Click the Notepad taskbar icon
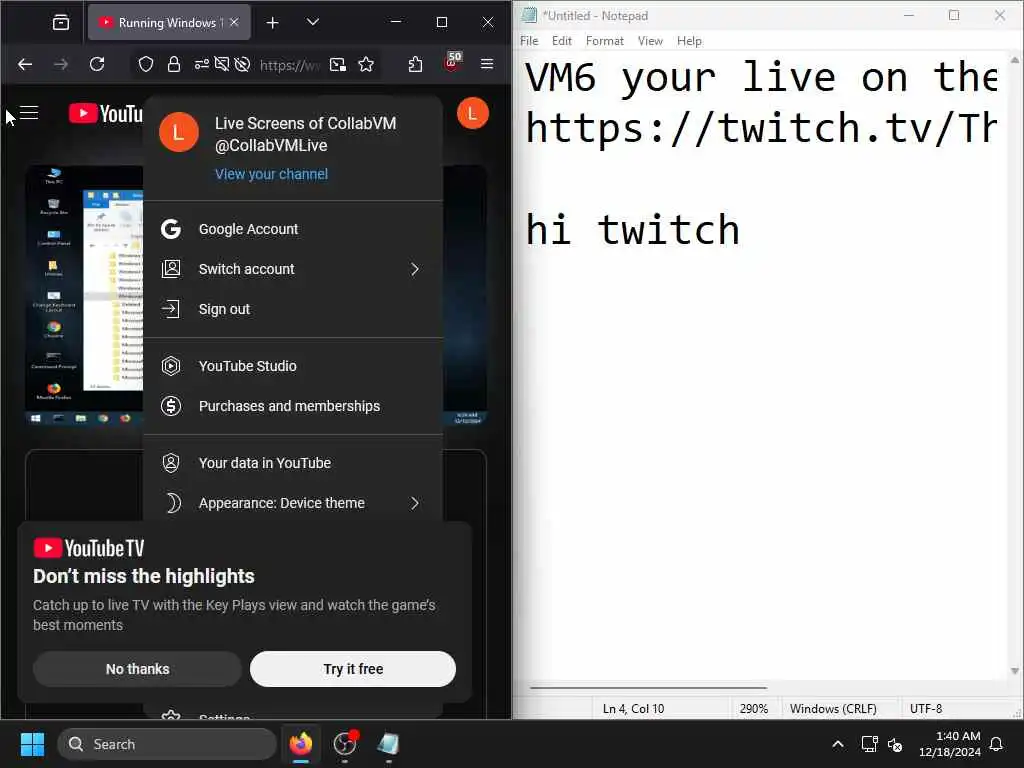Image resolution: width=1024 pixels, height=768 pixels. click(388, 744)
